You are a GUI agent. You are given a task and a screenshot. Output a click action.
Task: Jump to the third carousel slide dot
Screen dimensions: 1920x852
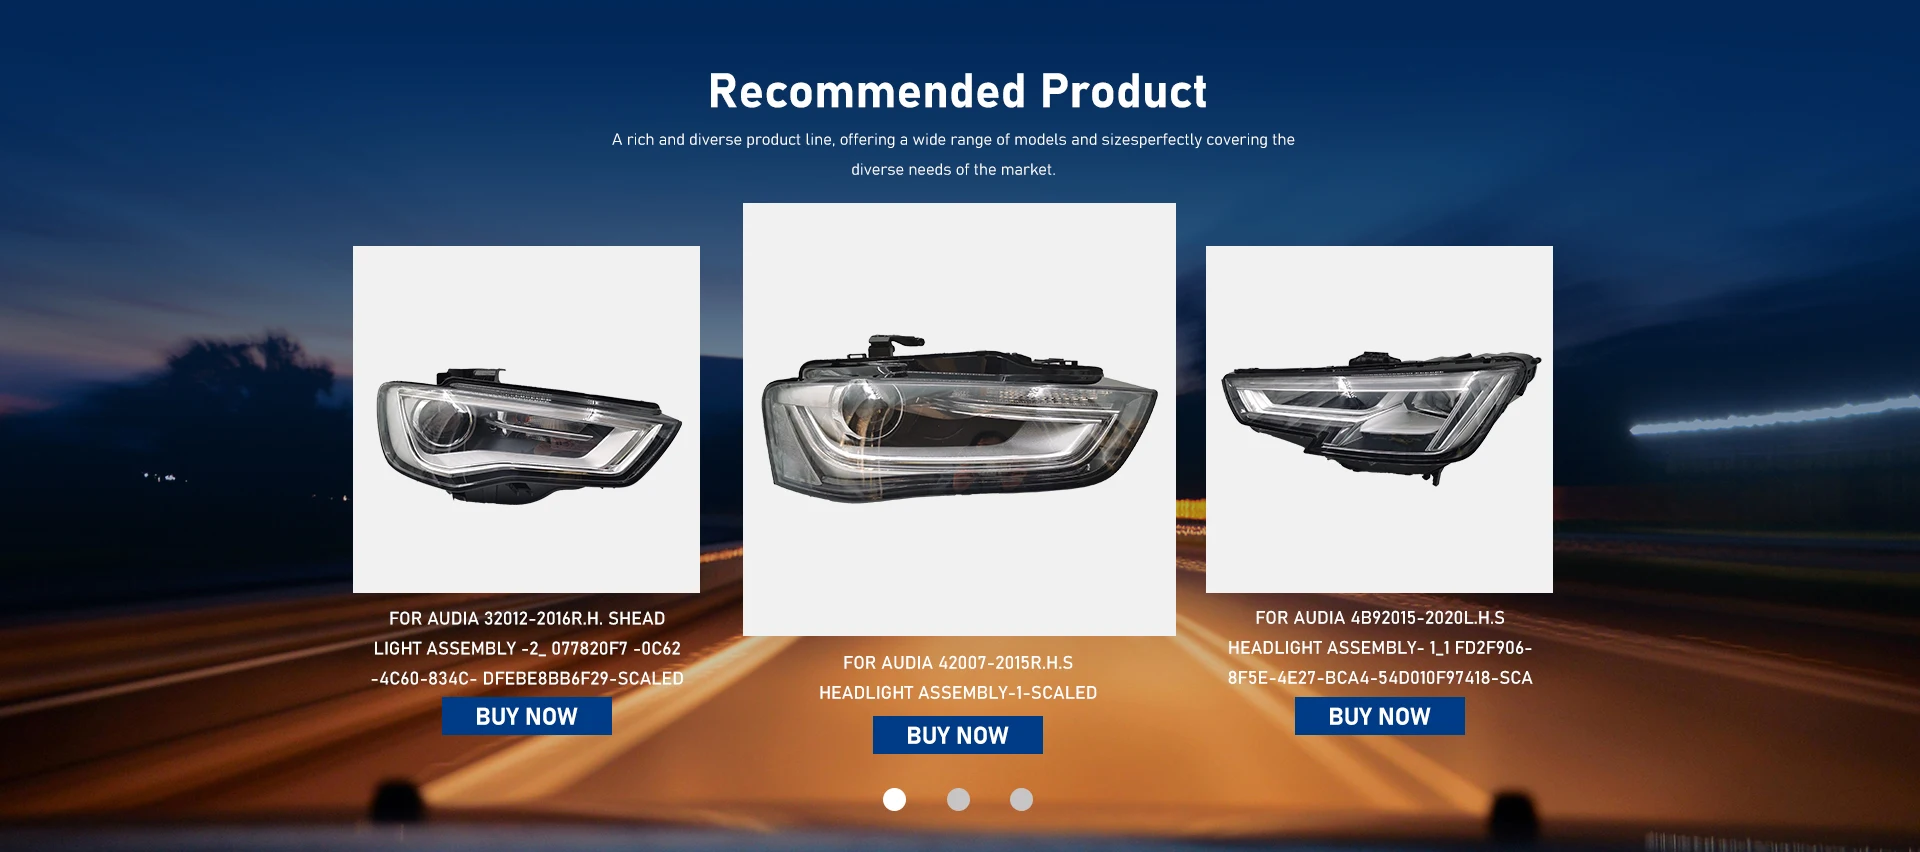coord(1021,799)
